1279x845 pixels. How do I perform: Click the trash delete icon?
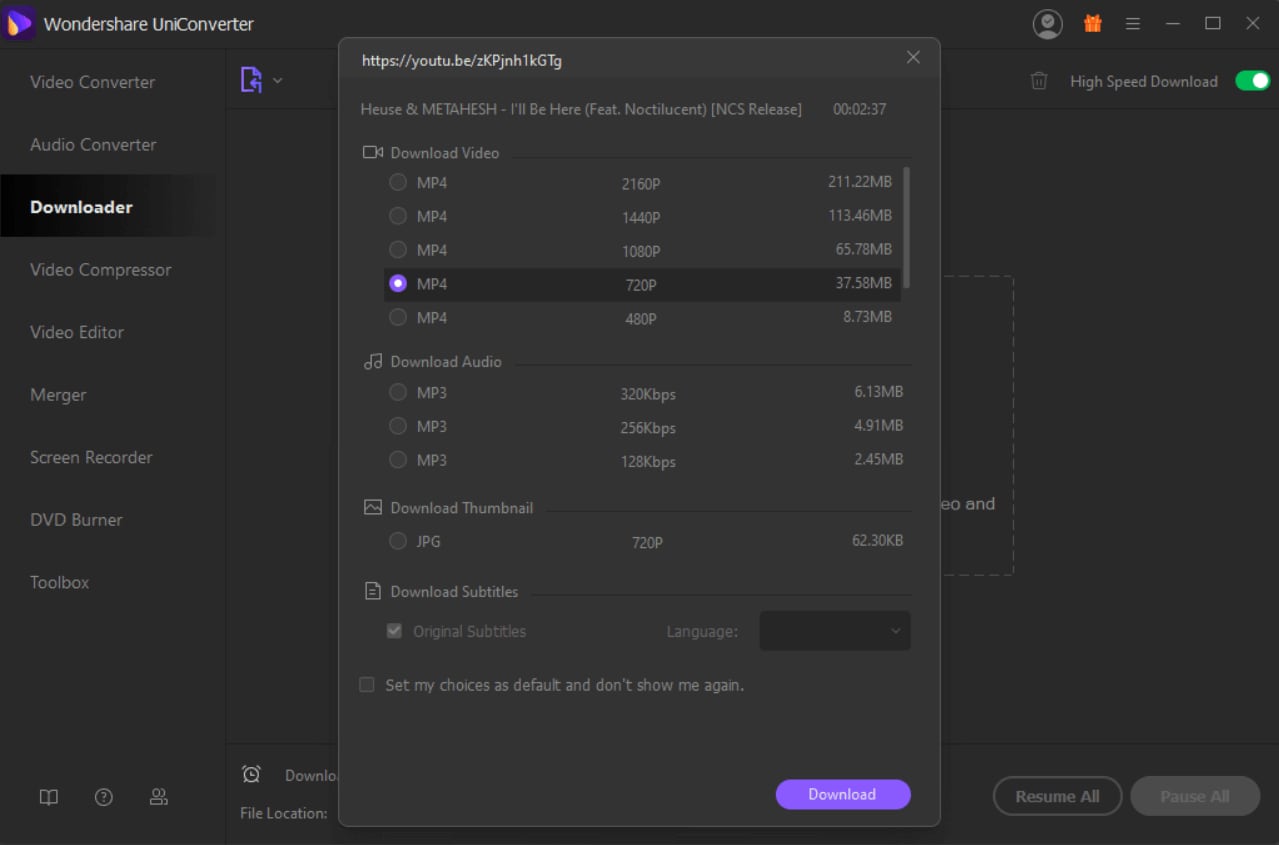(1039, 81)
